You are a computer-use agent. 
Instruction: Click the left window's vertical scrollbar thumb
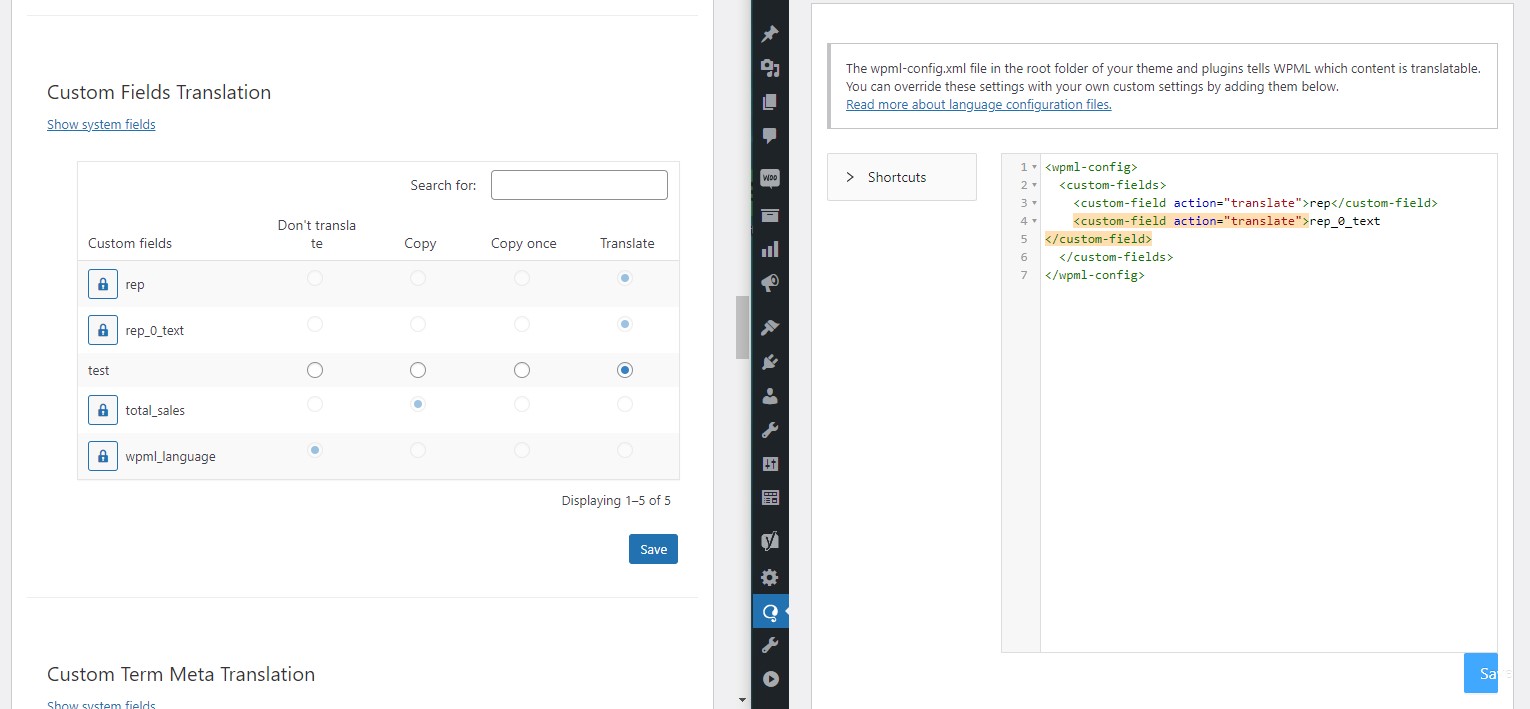tap(742, 327)
